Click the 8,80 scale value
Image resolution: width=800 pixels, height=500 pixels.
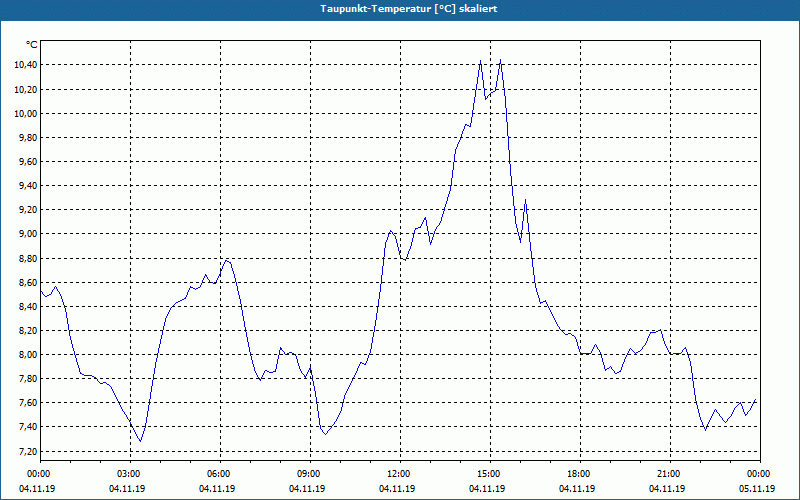click(29, 259)
